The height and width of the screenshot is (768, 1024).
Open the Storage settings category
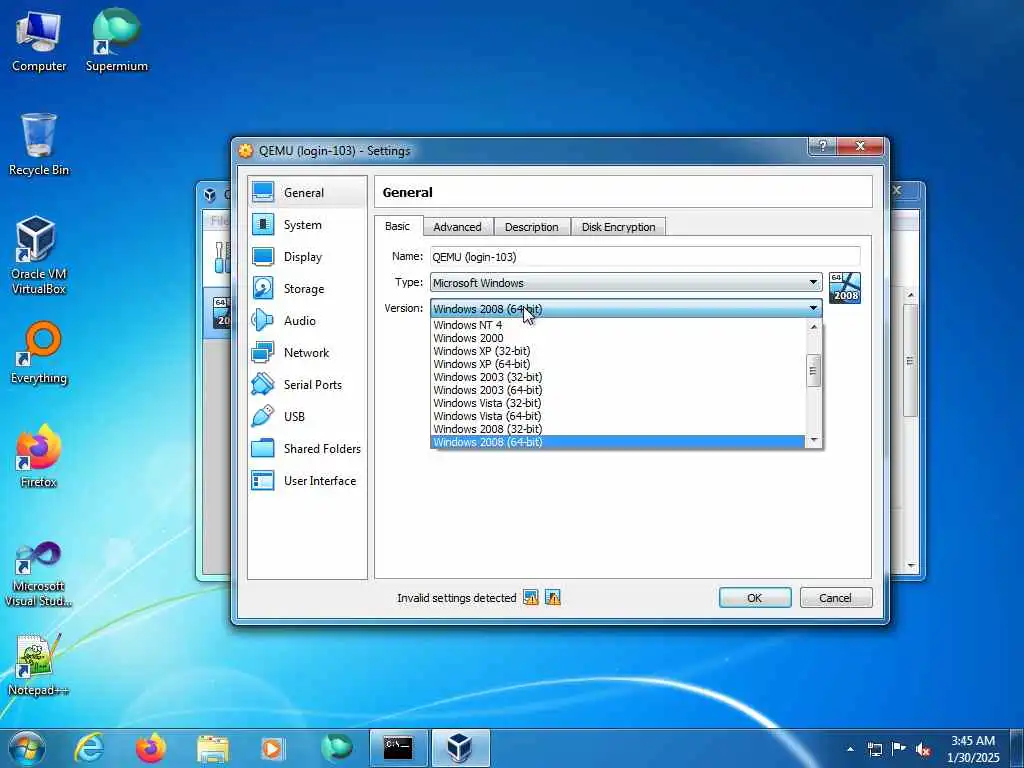click(x=307, y=289)
